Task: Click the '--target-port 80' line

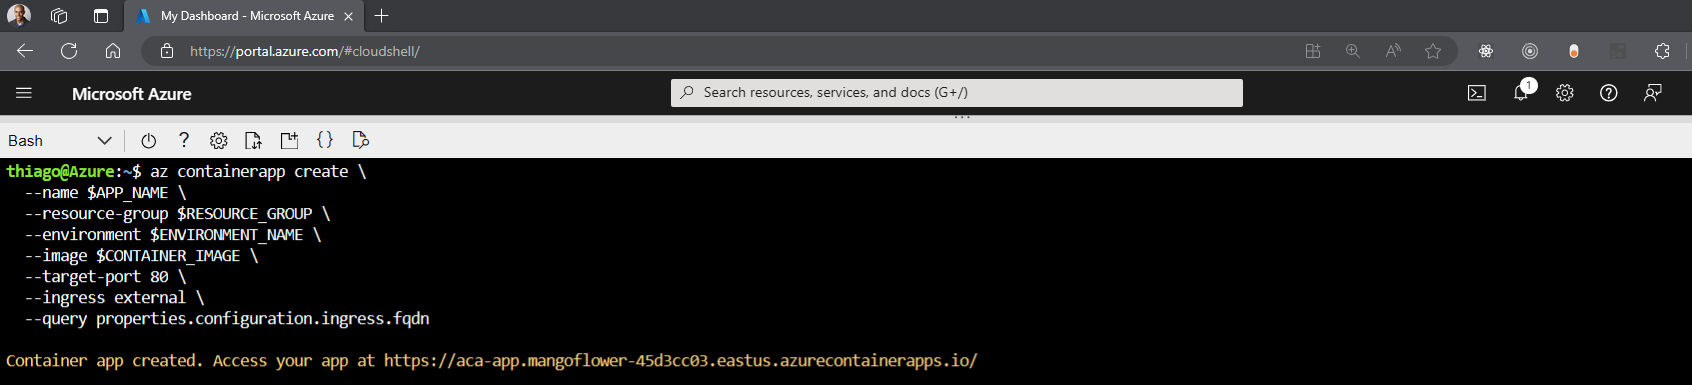Action: click(105, 277)
